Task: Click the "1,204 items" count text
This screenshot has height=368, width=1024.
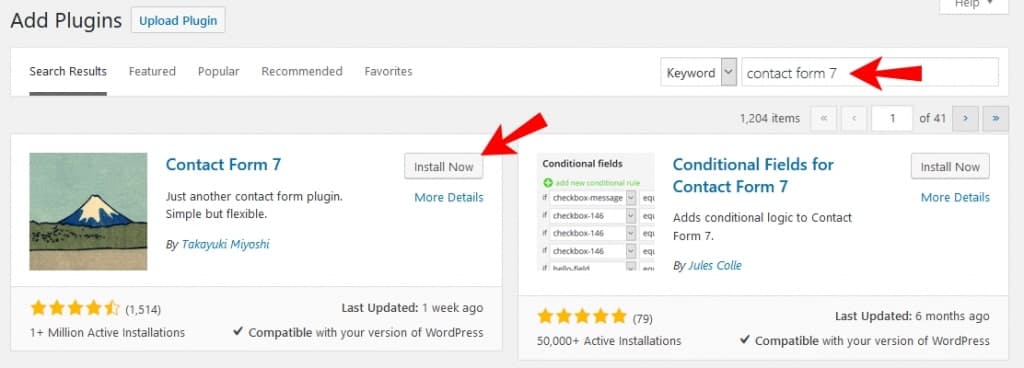Action: click(770, 119)
